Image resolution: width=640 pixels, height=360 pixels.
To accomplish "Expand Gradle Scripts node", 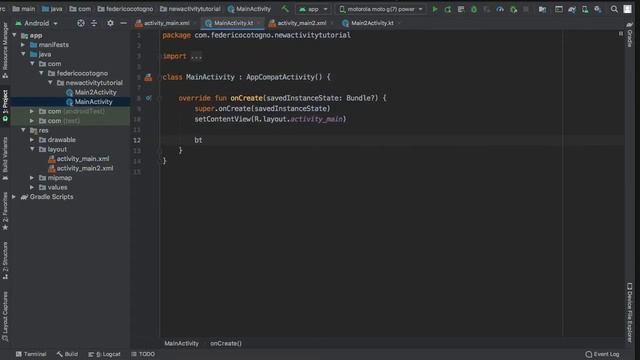I will 14,197.
